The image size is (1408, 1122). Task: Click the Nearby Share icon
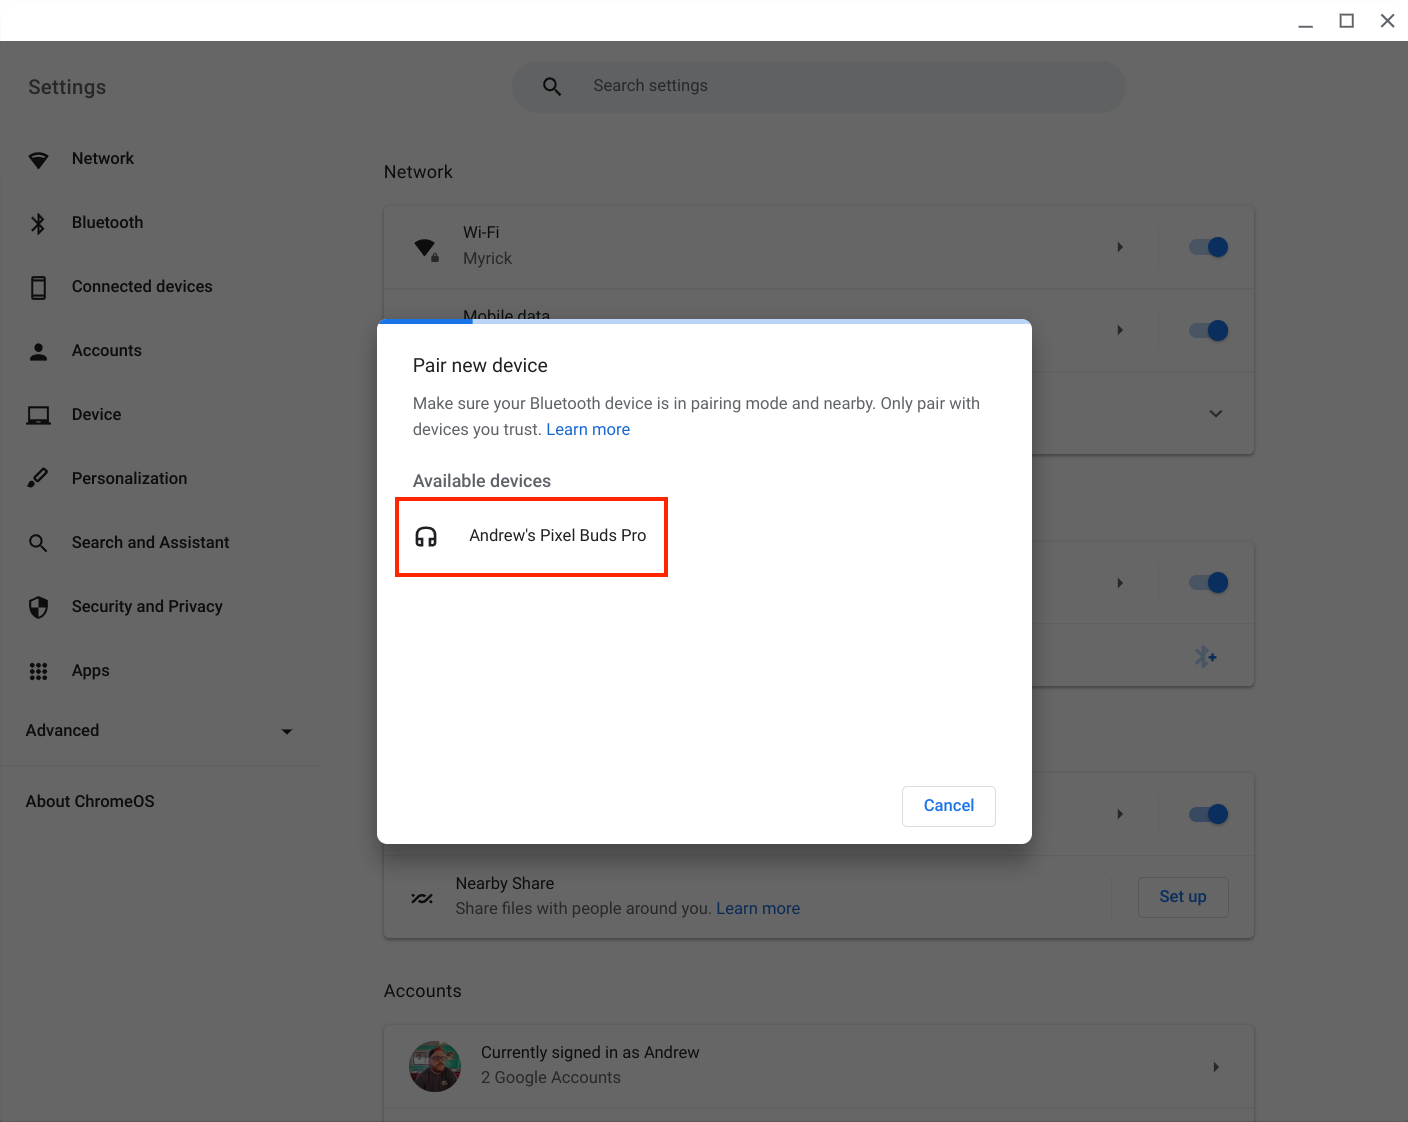tap(422, 897)
